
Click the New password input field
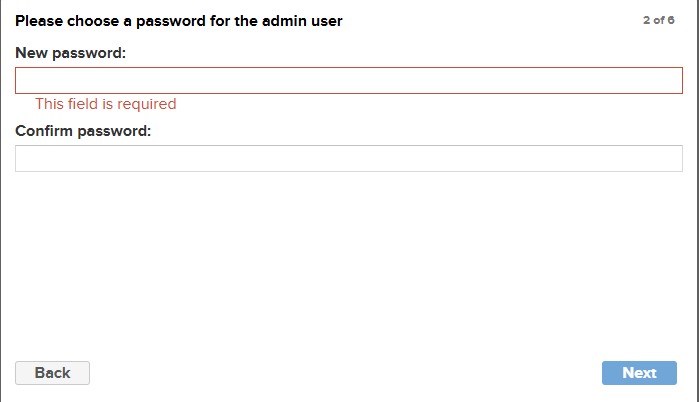348,81
